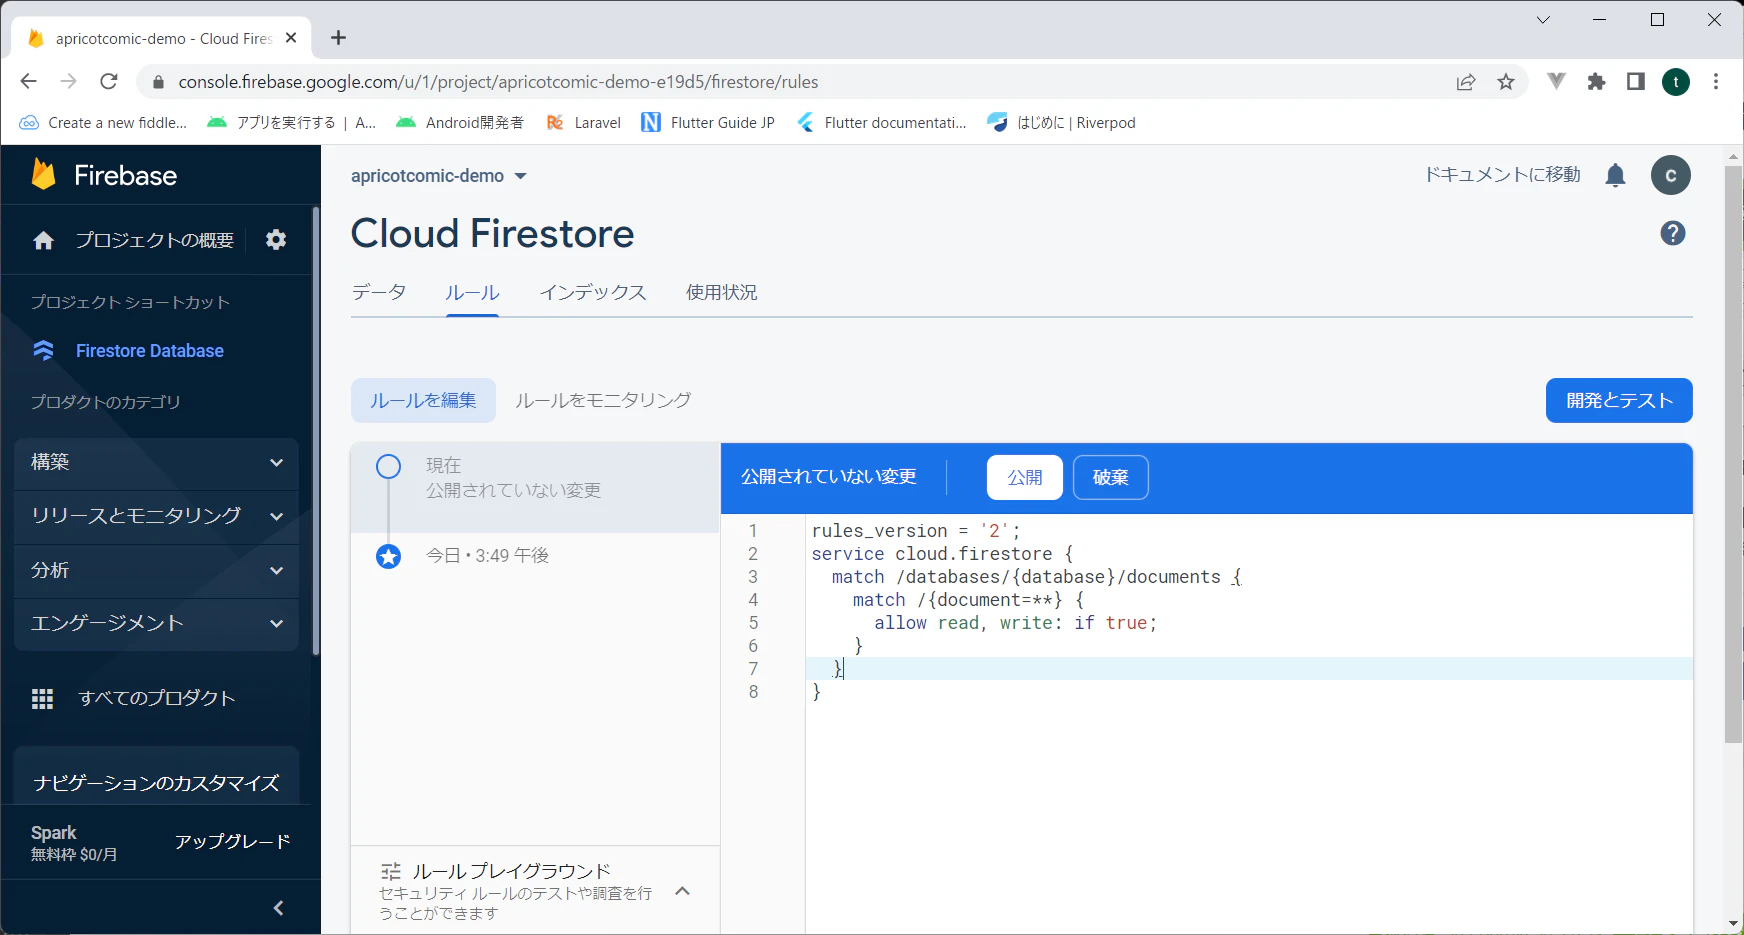The width and height of the screenshot is (1744, 935).
Task: Open the account avatar in the Firebase console header
Action: 1670,175
